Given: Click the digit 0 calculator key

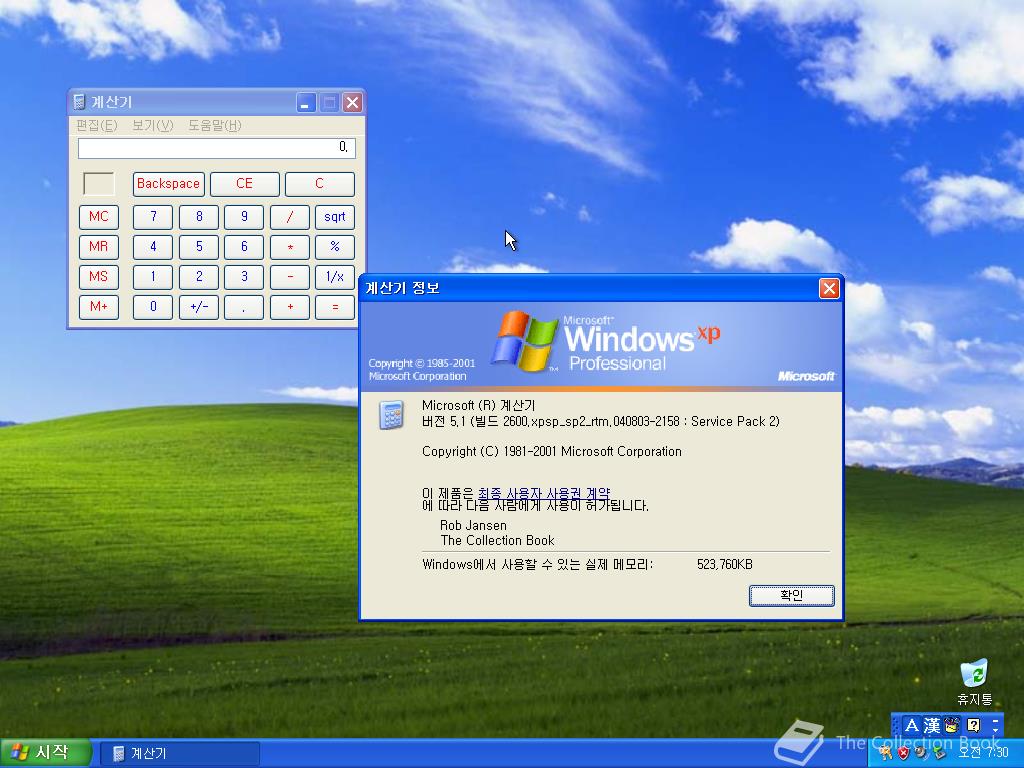Looking at the screenshot, I should pos(153,307).
